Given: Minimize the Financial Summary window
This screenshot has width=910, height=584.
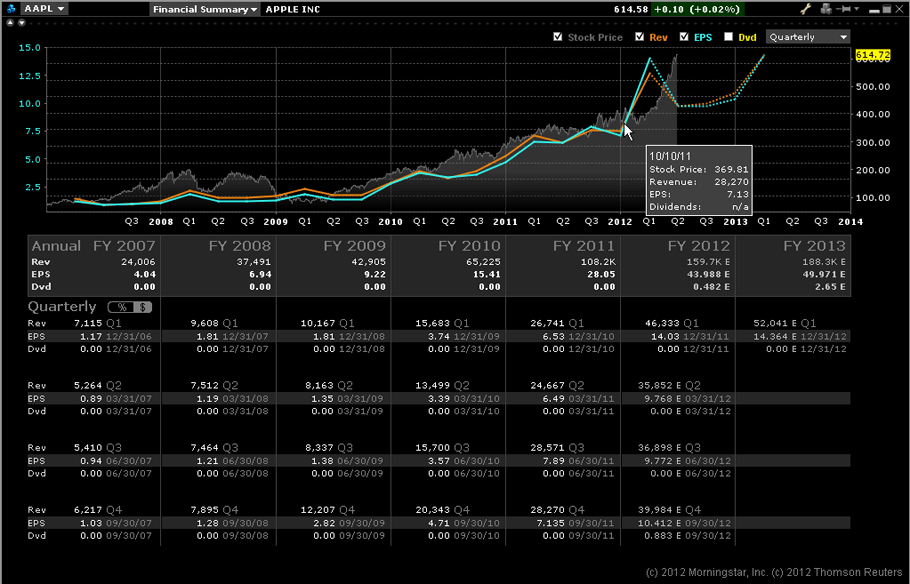Looking at the screenshot, I should pos(875,10).
